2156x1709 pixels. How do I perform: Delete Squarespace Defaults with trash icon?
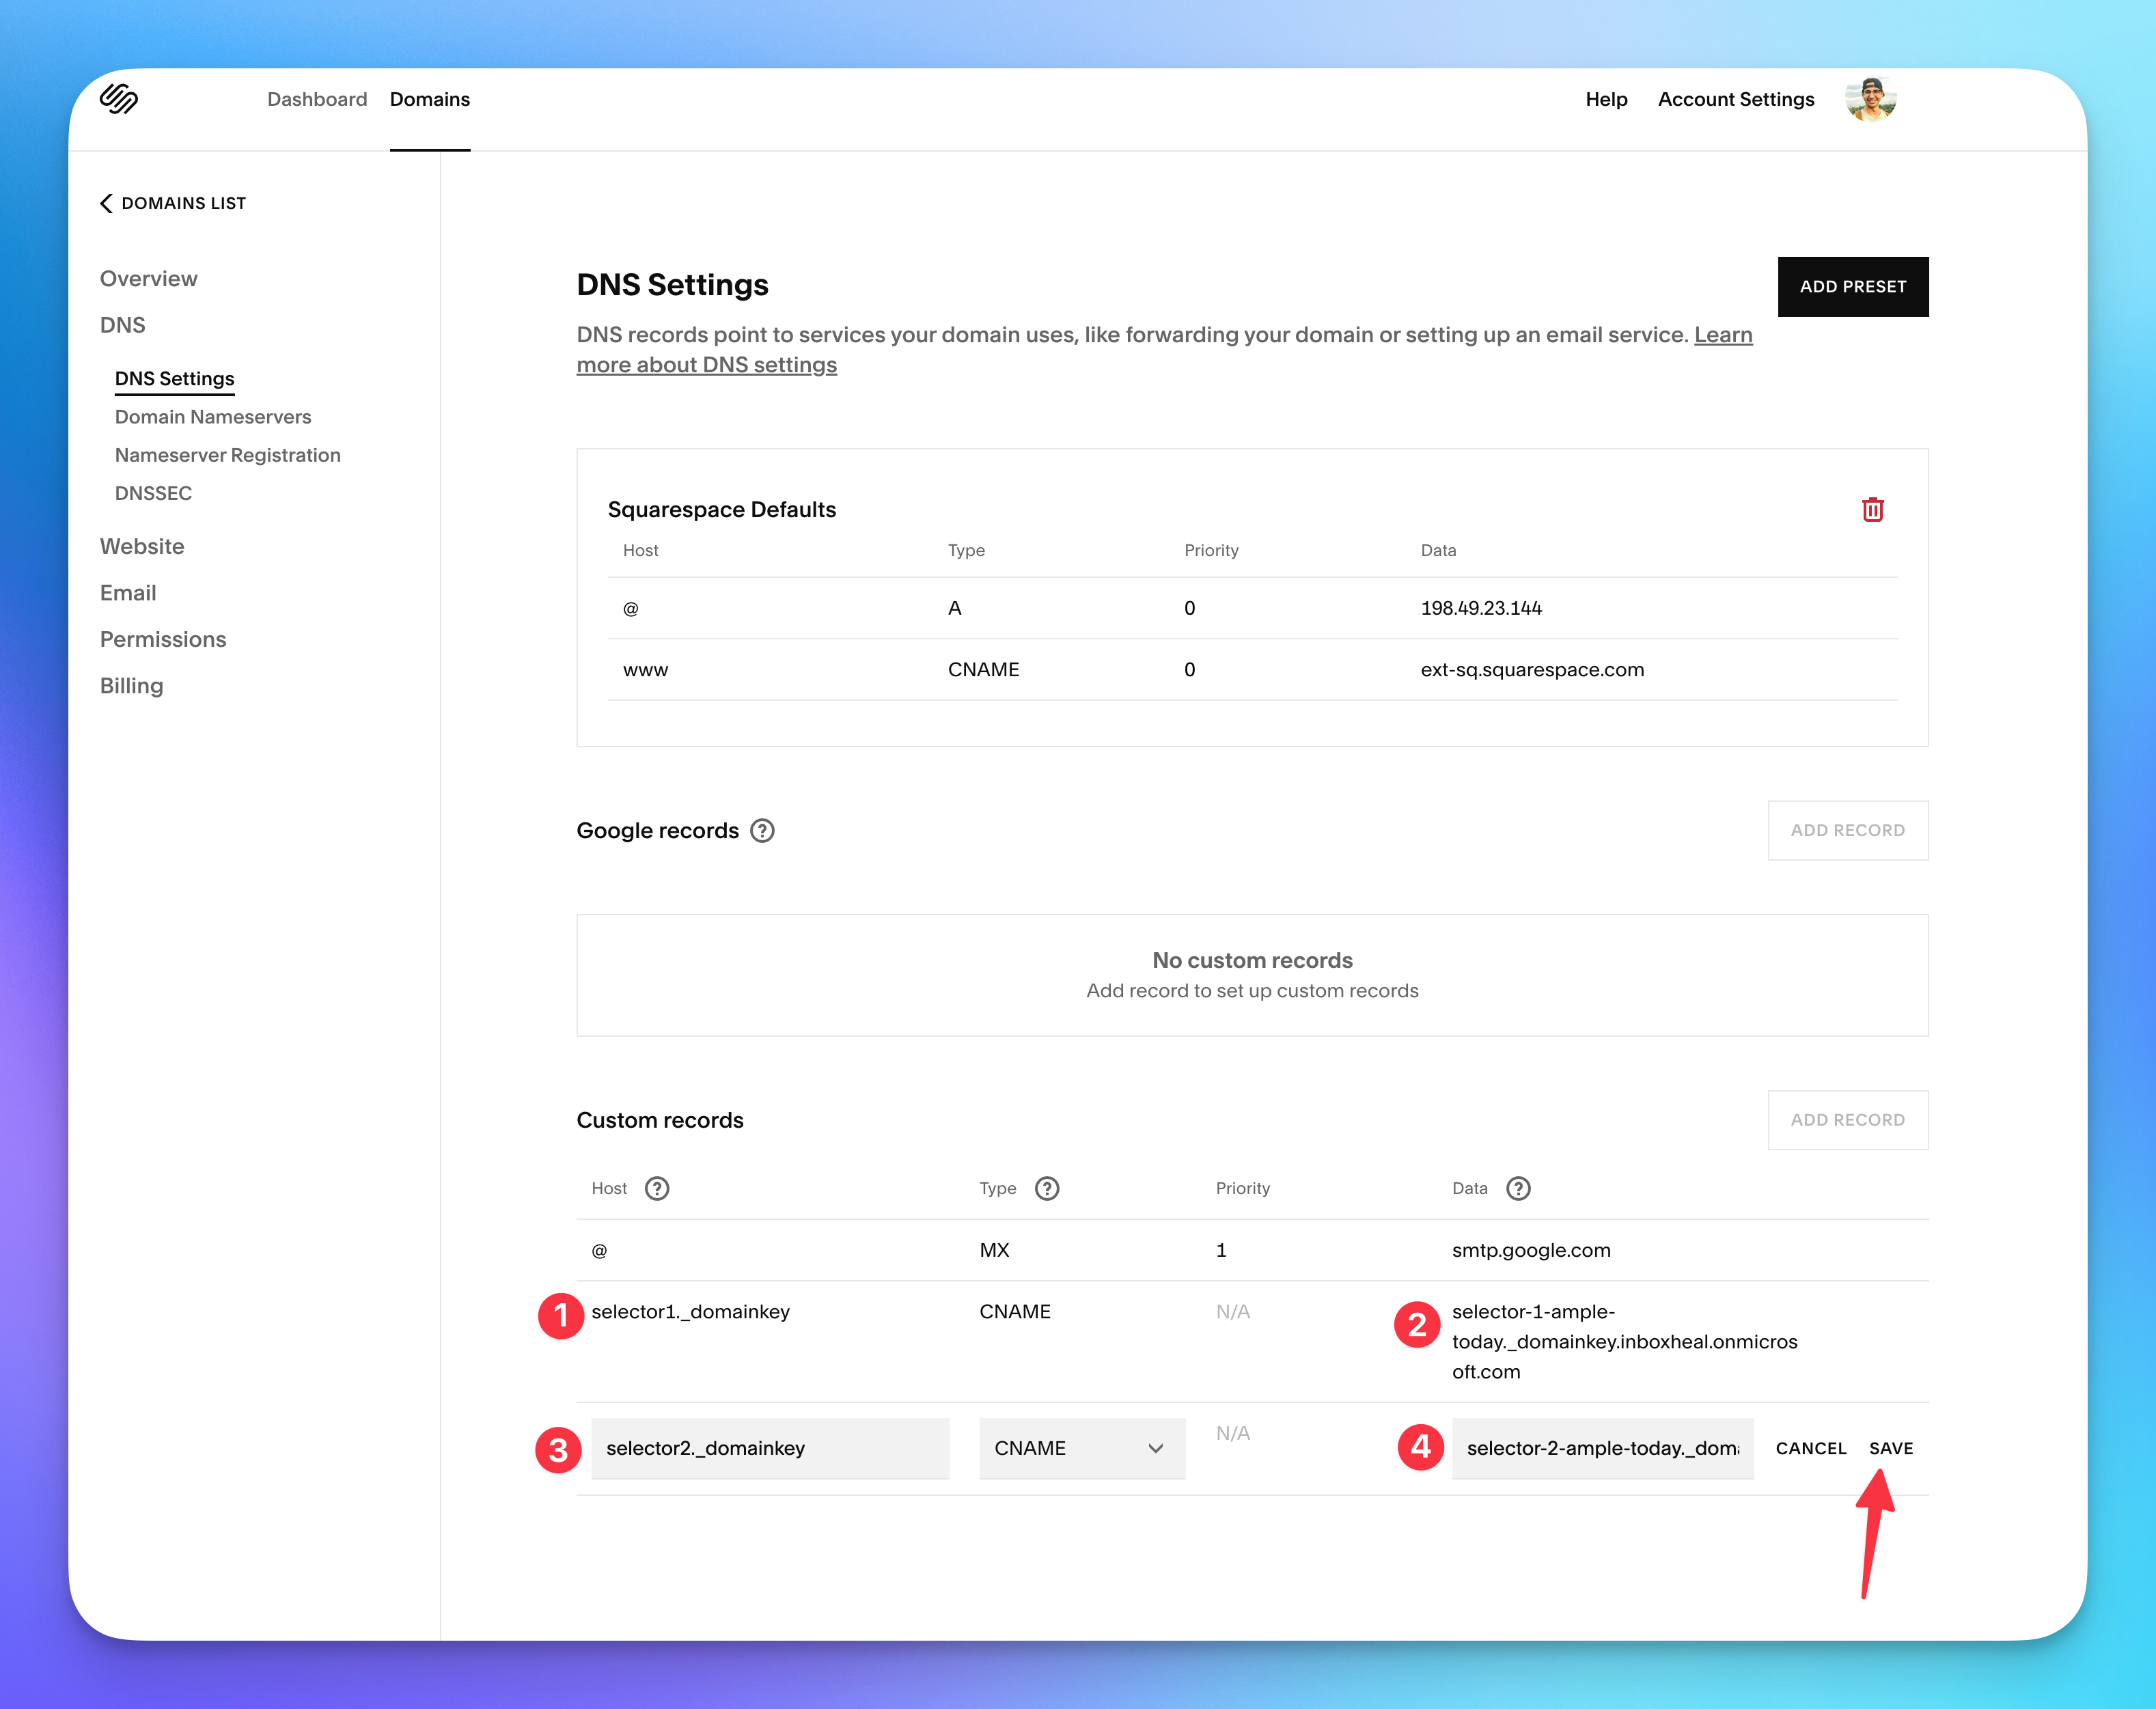[1872, 510]
